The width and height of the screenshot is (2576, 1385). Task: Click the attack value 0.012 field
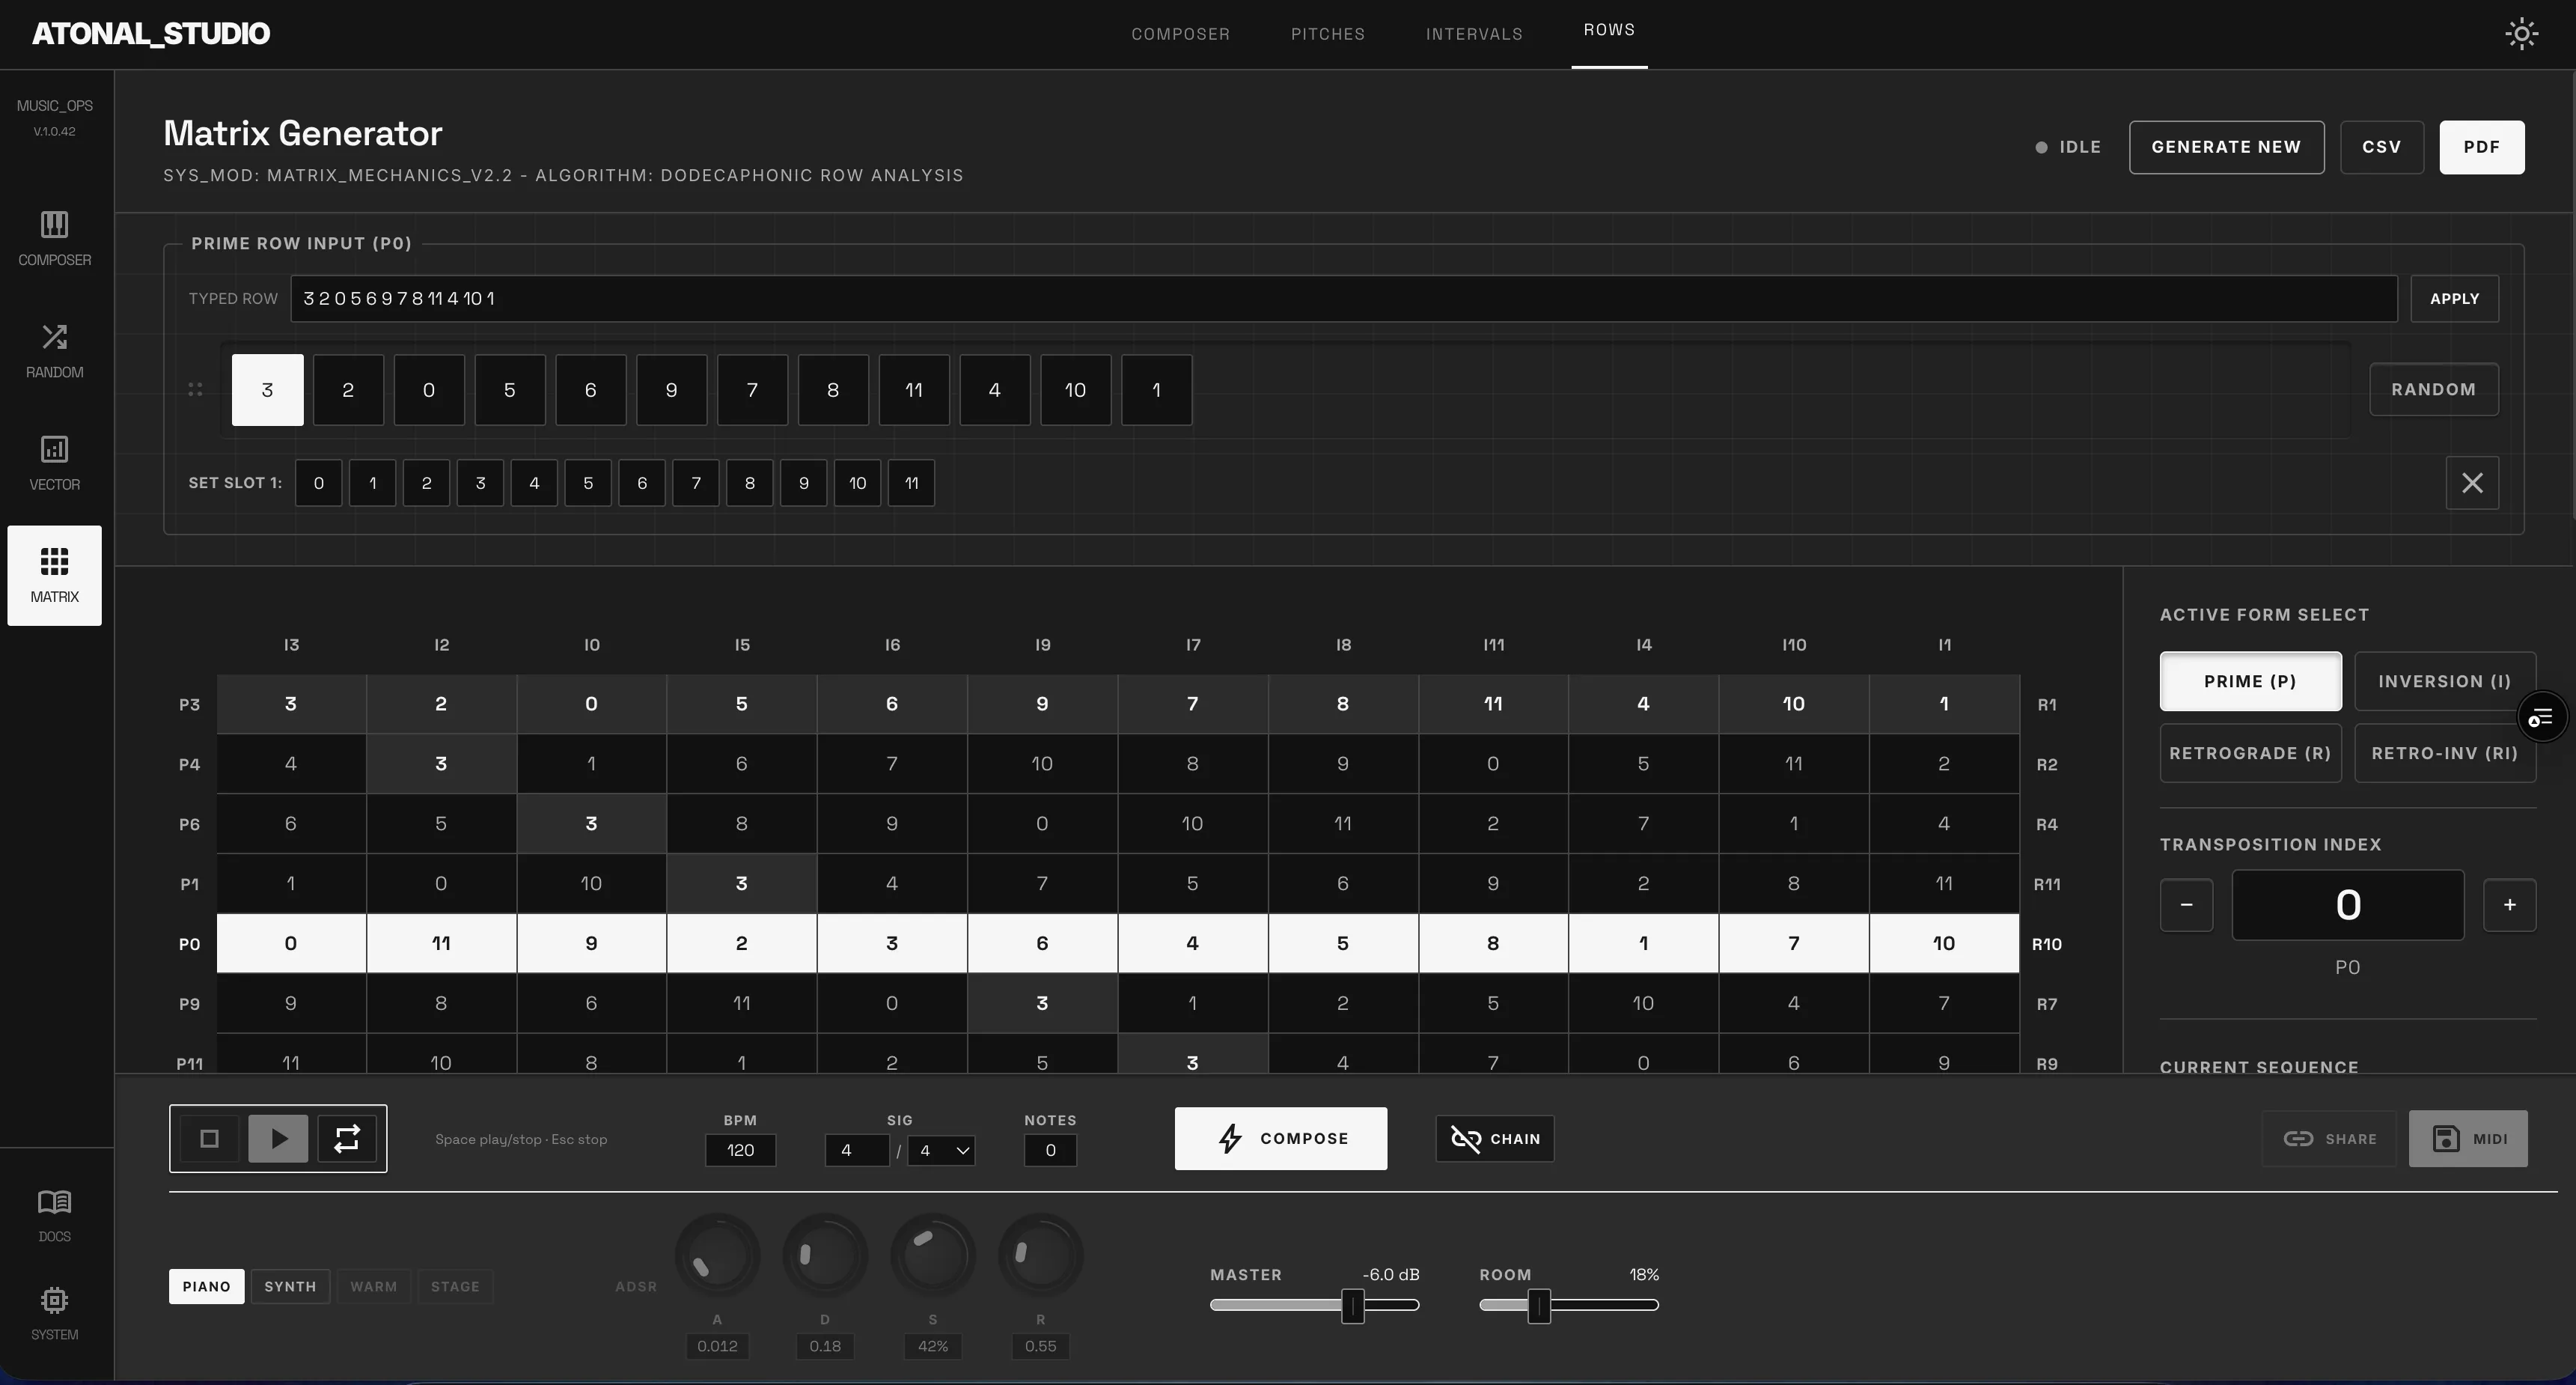[717, 1346]
